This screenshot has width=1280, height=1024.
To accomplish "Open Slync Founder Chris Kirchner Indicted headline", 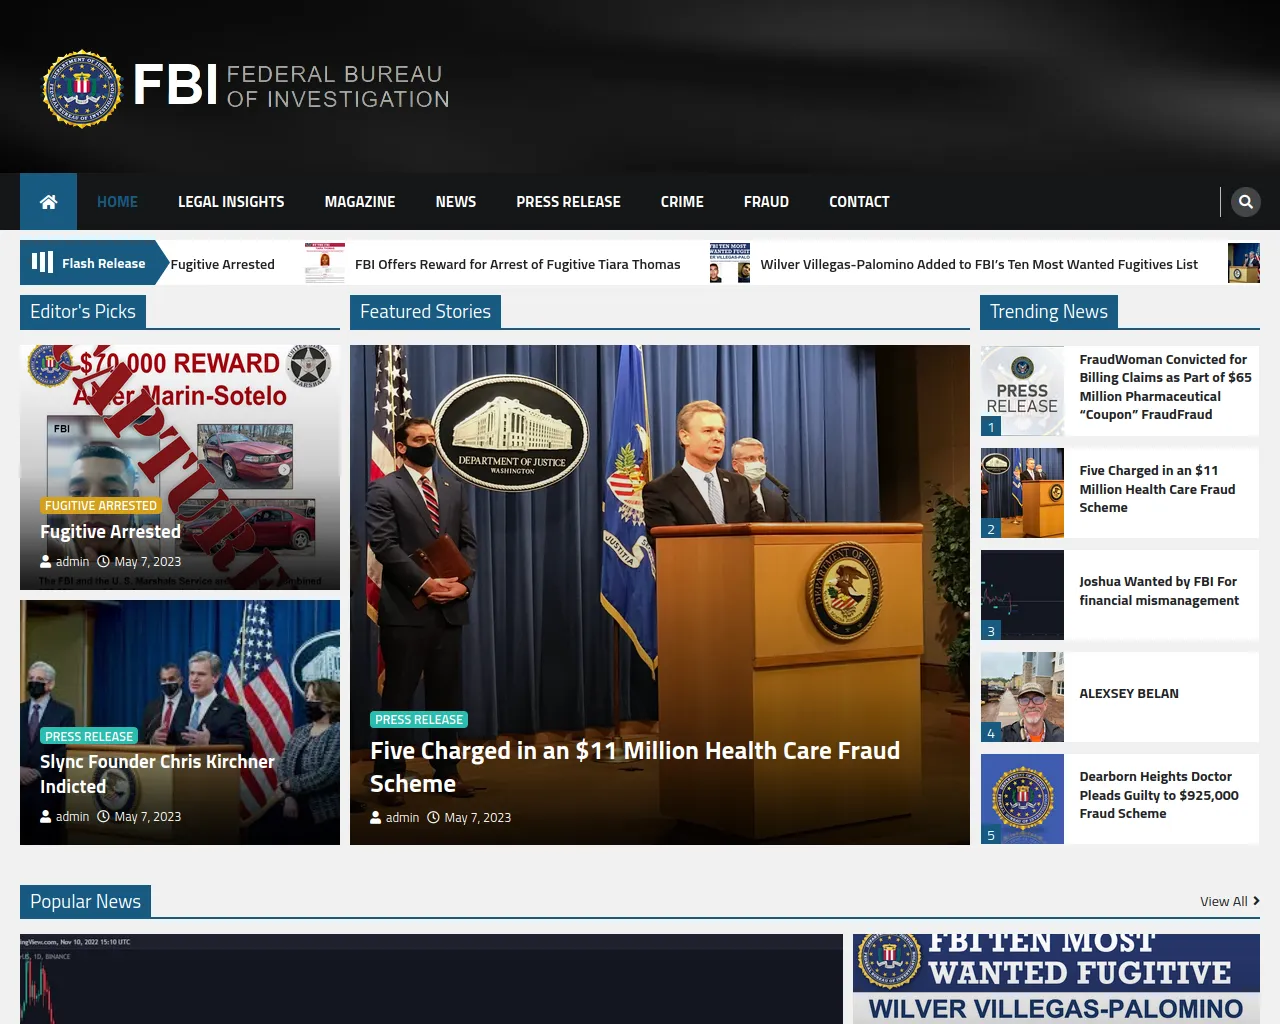I will tap(157, 774).
